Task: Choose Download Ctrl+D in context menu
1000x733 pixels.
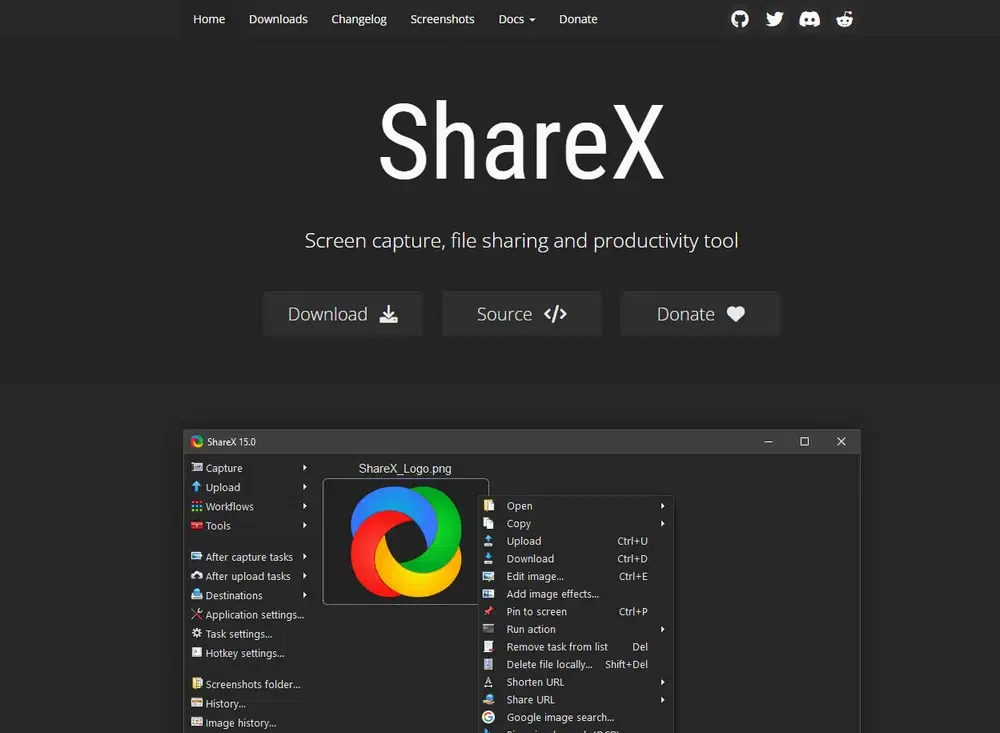Action: (575, 559)
